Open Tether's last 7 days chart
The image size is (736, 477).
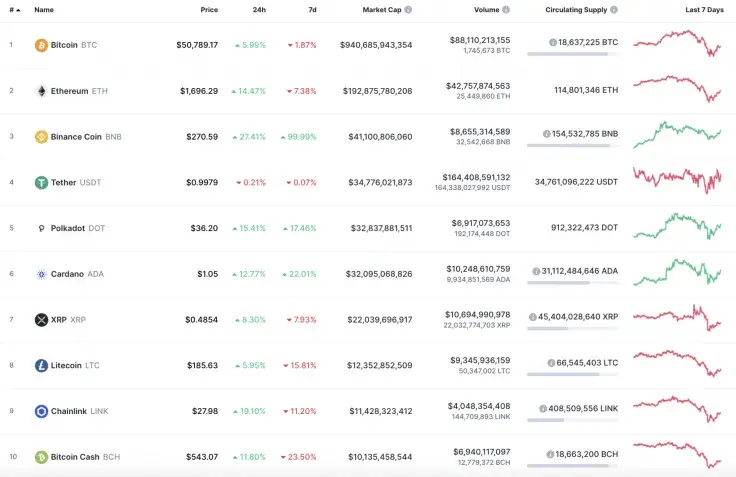coord(676,181)
